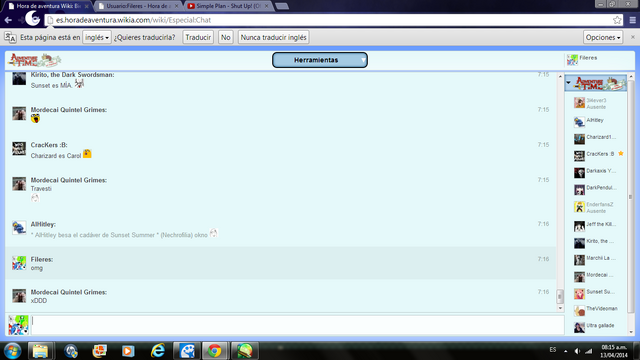The height and width of the screenshot is (360, 640).
Task: Open a new browser tab
Action: point(282,6)
